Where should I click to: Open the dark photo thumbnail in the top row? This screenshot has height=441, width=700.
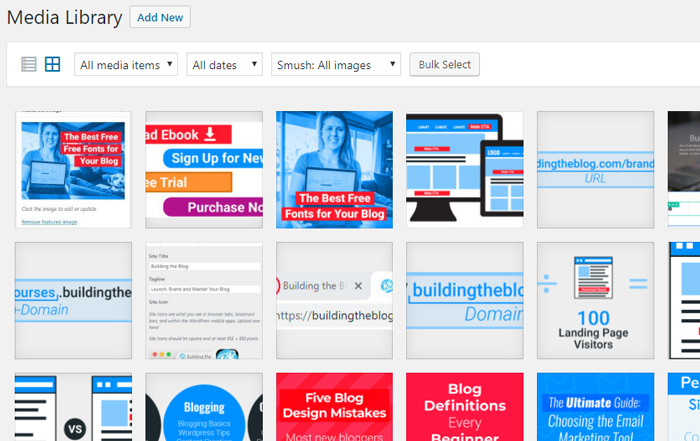[684, 170]
